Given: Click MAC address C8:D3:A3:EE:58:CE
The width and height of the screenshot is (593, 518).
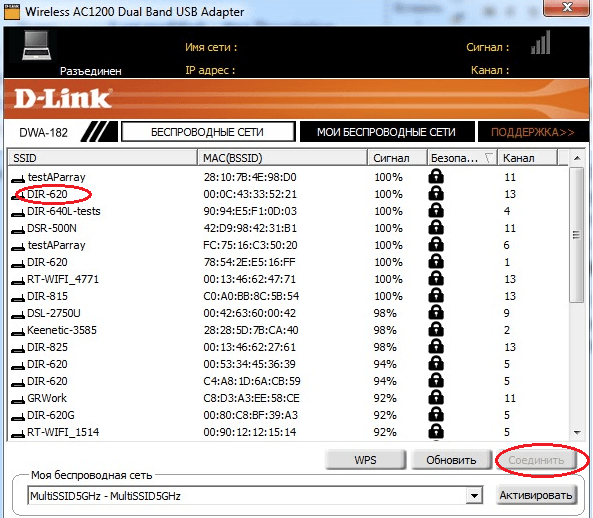Looking at the screenshot, I should 251,398.
